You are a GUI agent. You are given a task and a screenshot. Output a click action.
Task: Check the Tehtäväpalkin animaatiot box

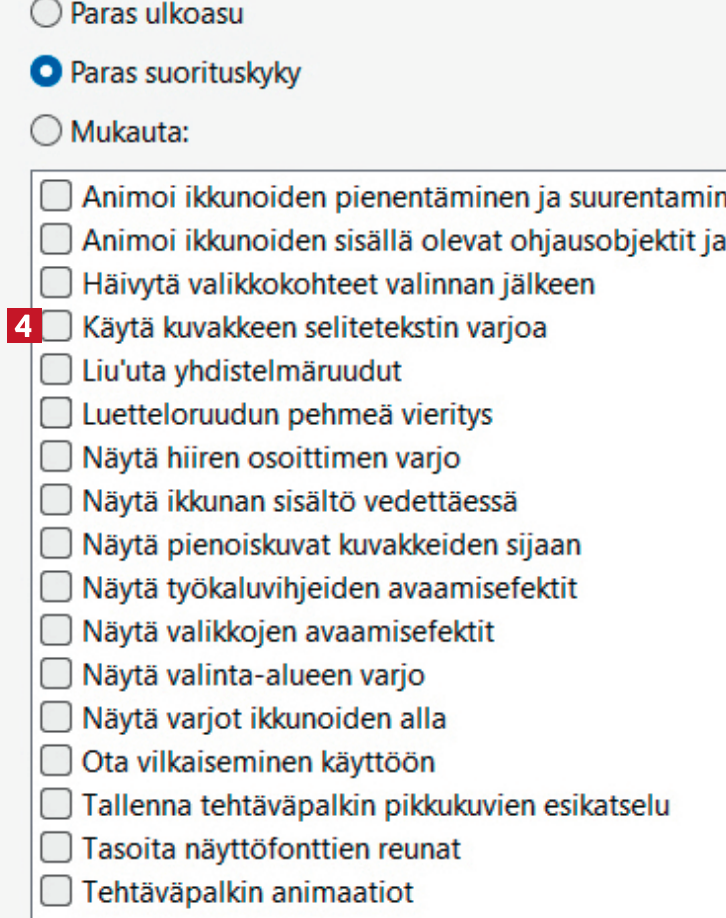point(56,891)
